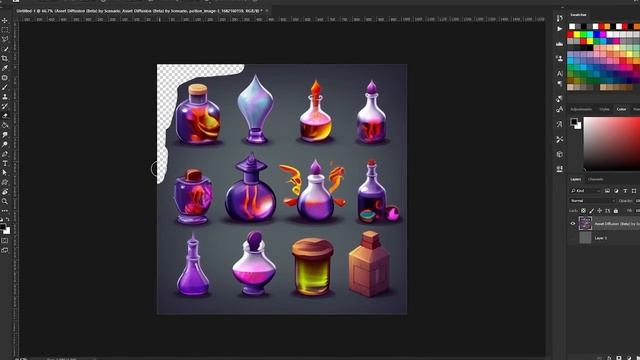The height and width of the screenshot is (360, 640).
Task: Open the 3D cube panel icon
Action: [560, 154]
